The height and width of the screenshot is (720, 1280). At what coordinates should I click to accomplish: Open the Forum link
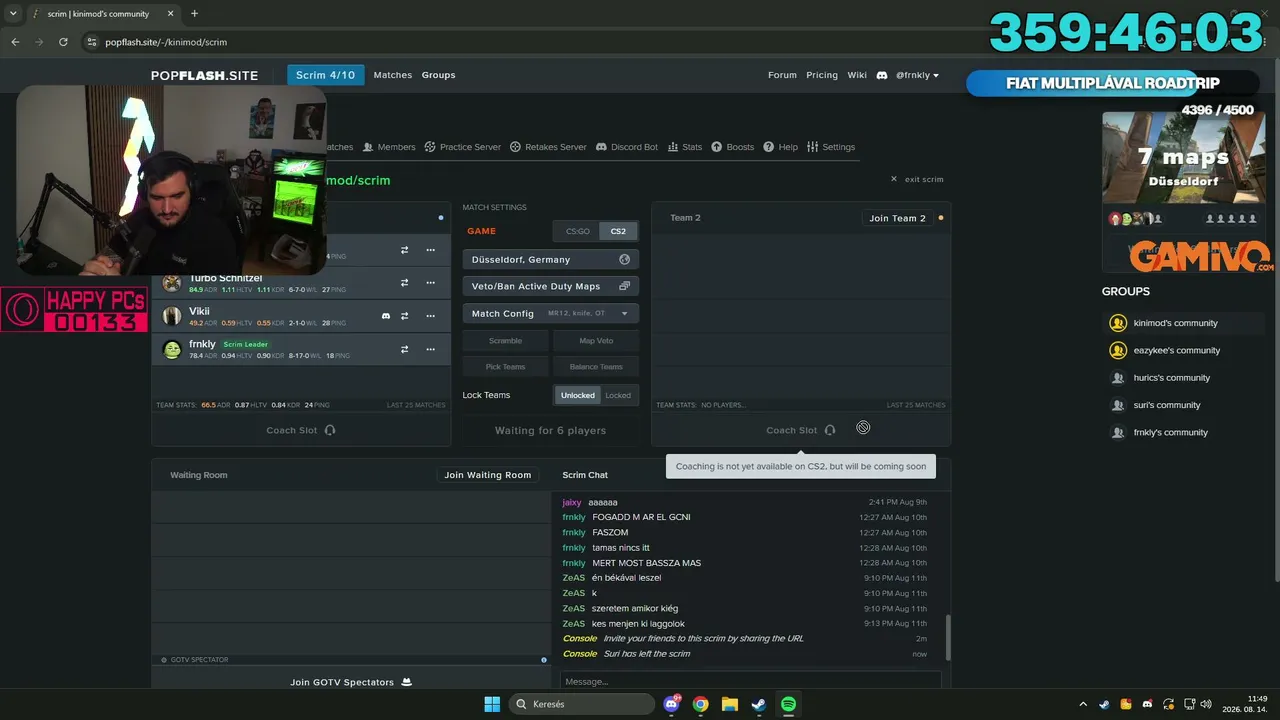[782, 75]
